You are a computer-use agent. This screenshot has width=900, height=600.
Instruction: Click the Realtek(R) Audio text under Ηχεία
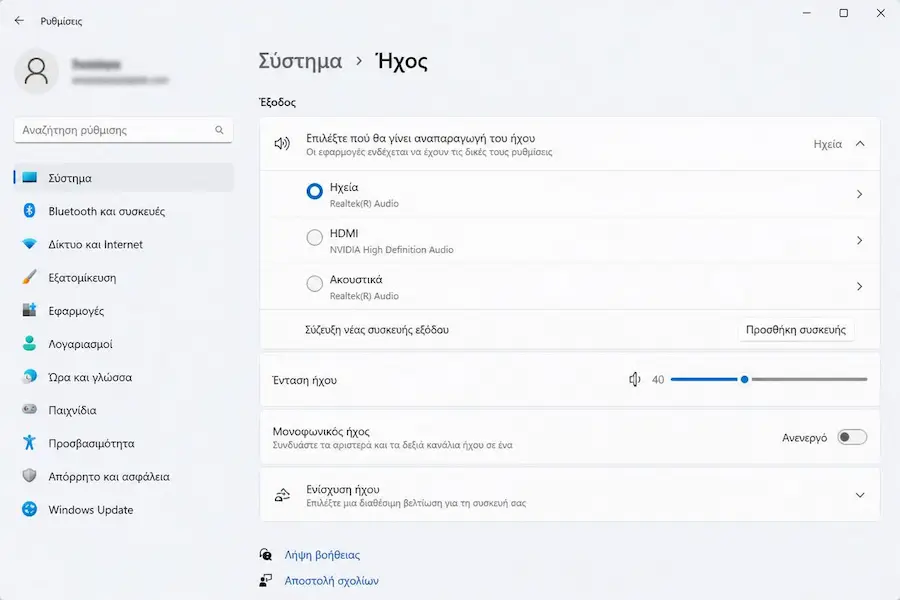point(364,203)
